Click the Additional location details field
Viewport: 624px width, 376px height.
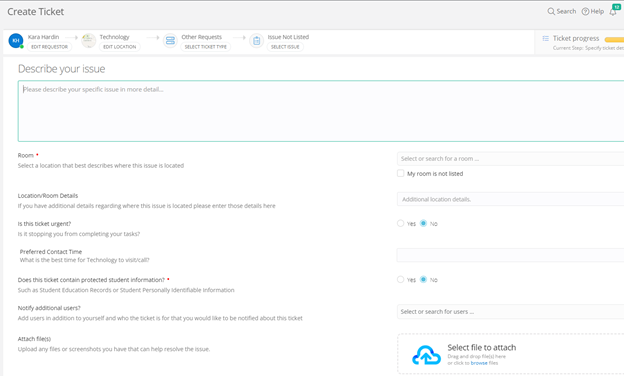coord(510,199)
